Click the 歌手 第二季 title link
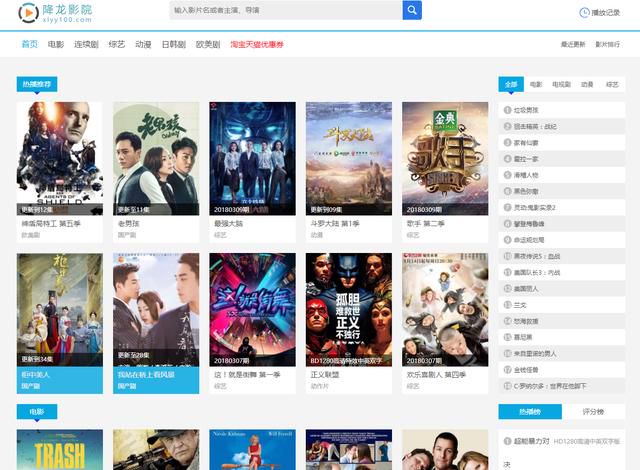 (425, 224)
